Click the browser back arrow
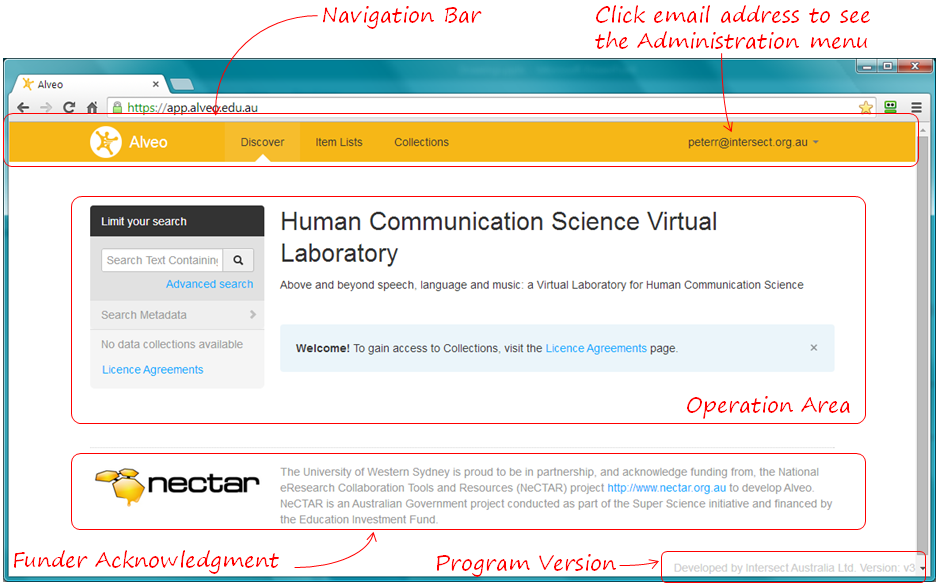 (x=23, y=107)
